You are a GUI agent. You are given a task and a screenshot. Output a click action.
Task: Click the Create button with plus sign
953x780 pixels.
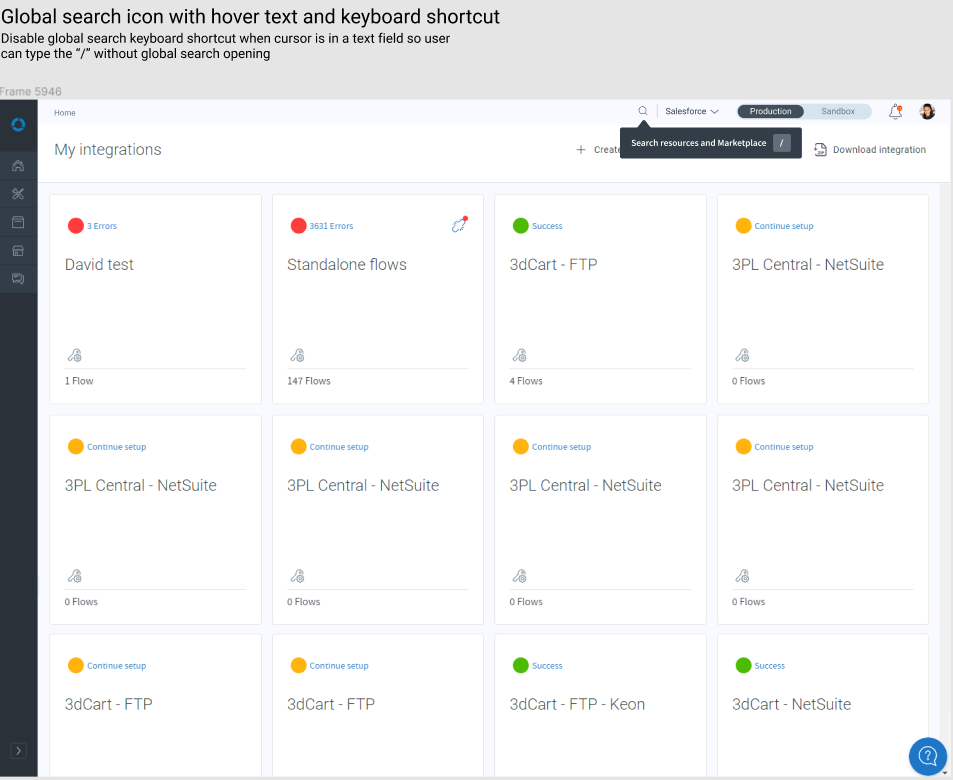pyautogui.click(x=598, y=150)
